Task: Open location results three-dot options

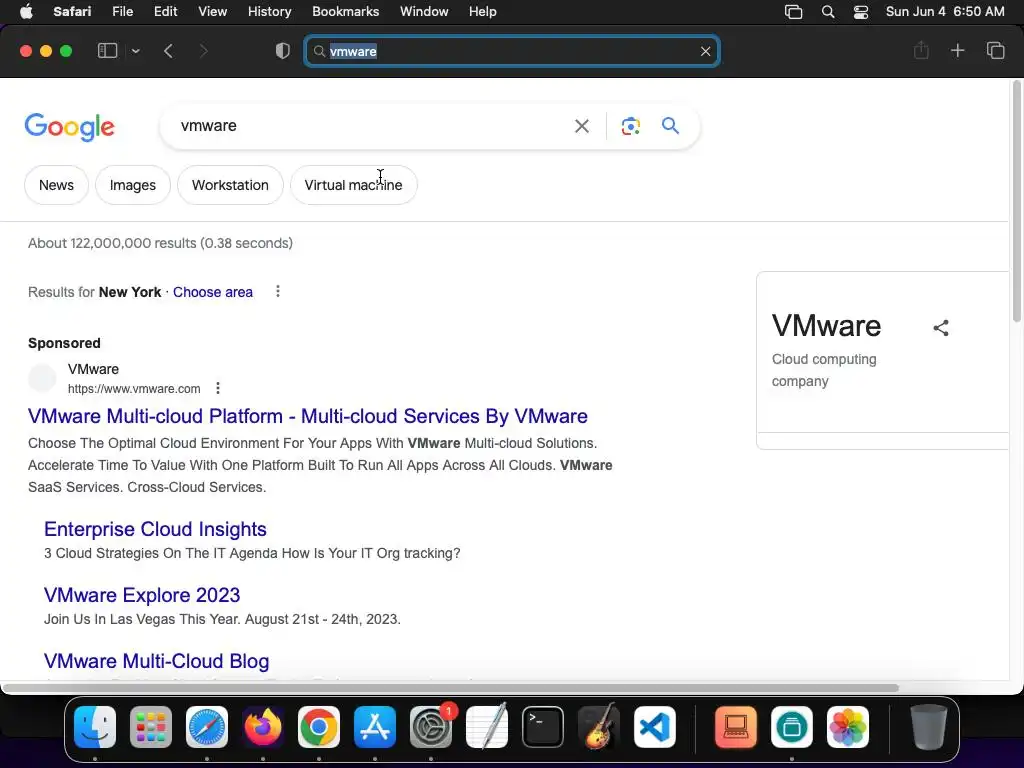Action: [278, 291]
